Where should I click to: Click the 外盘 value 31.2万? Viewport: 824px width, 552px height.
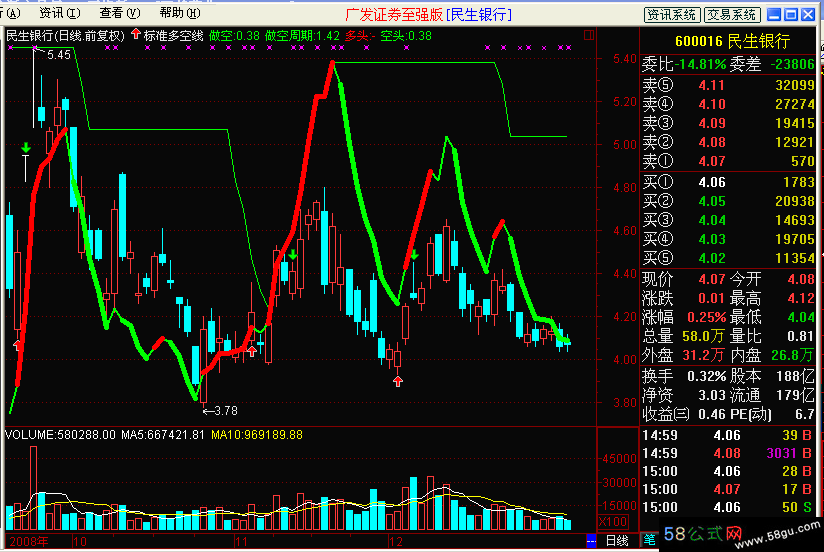tap(703, 355)
